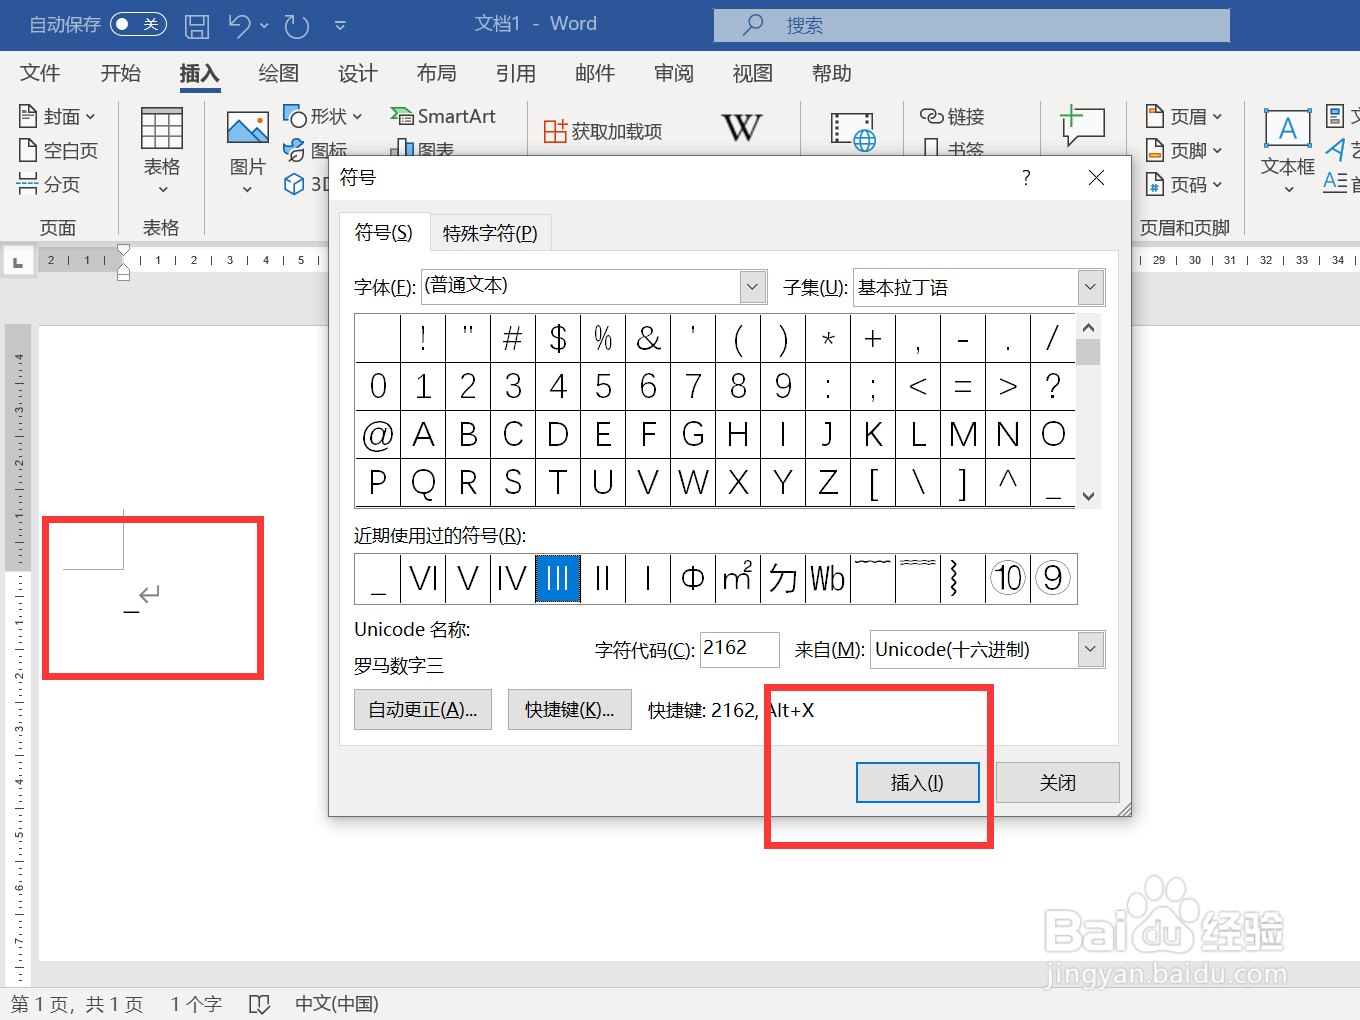Open the Header (页眉) menu
The height and width of the screenshot is (1020, 1360).
coord(1184,117)
